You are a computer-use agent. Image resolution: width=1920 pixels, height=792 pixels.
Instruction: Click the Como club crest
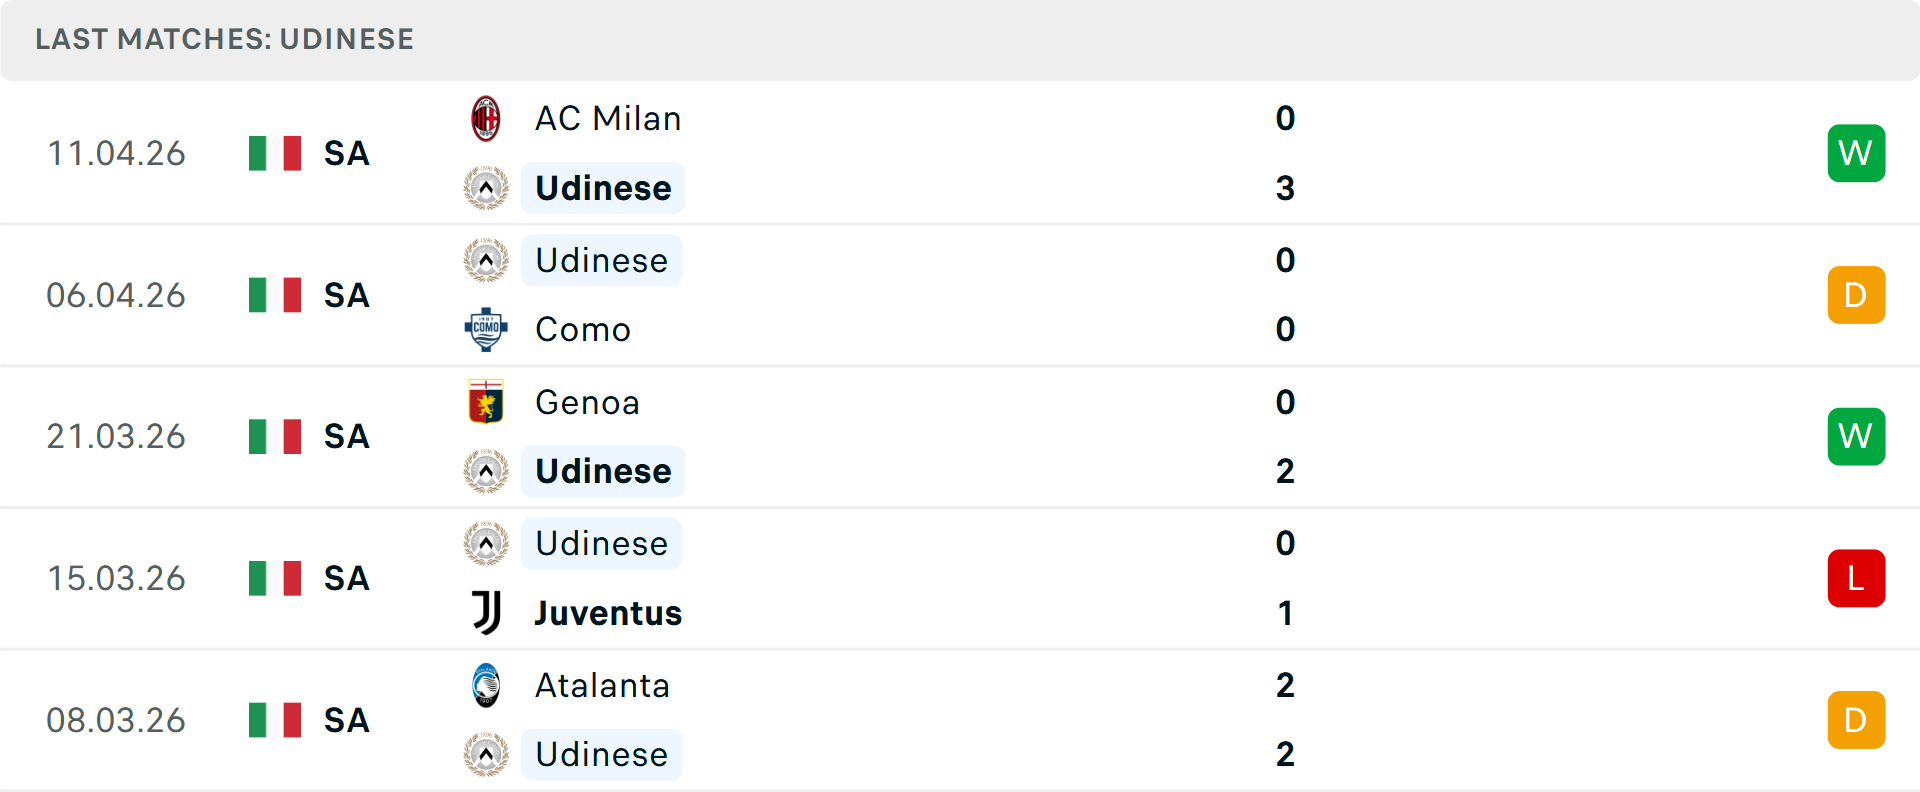486,329
